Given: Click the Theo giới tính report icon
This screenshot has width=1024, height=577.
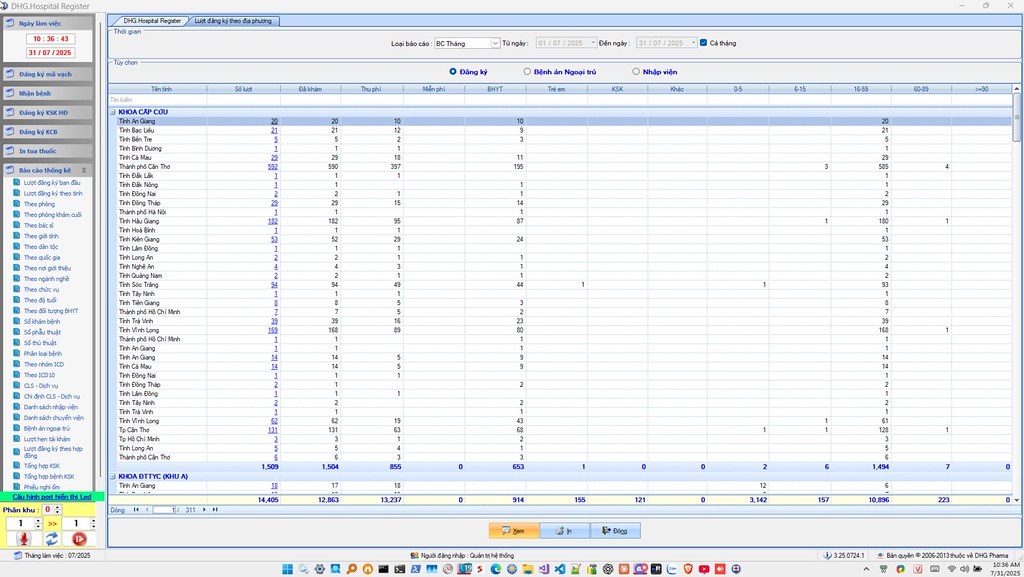Looking at the screenshot, I should click(x=17, y=236).
